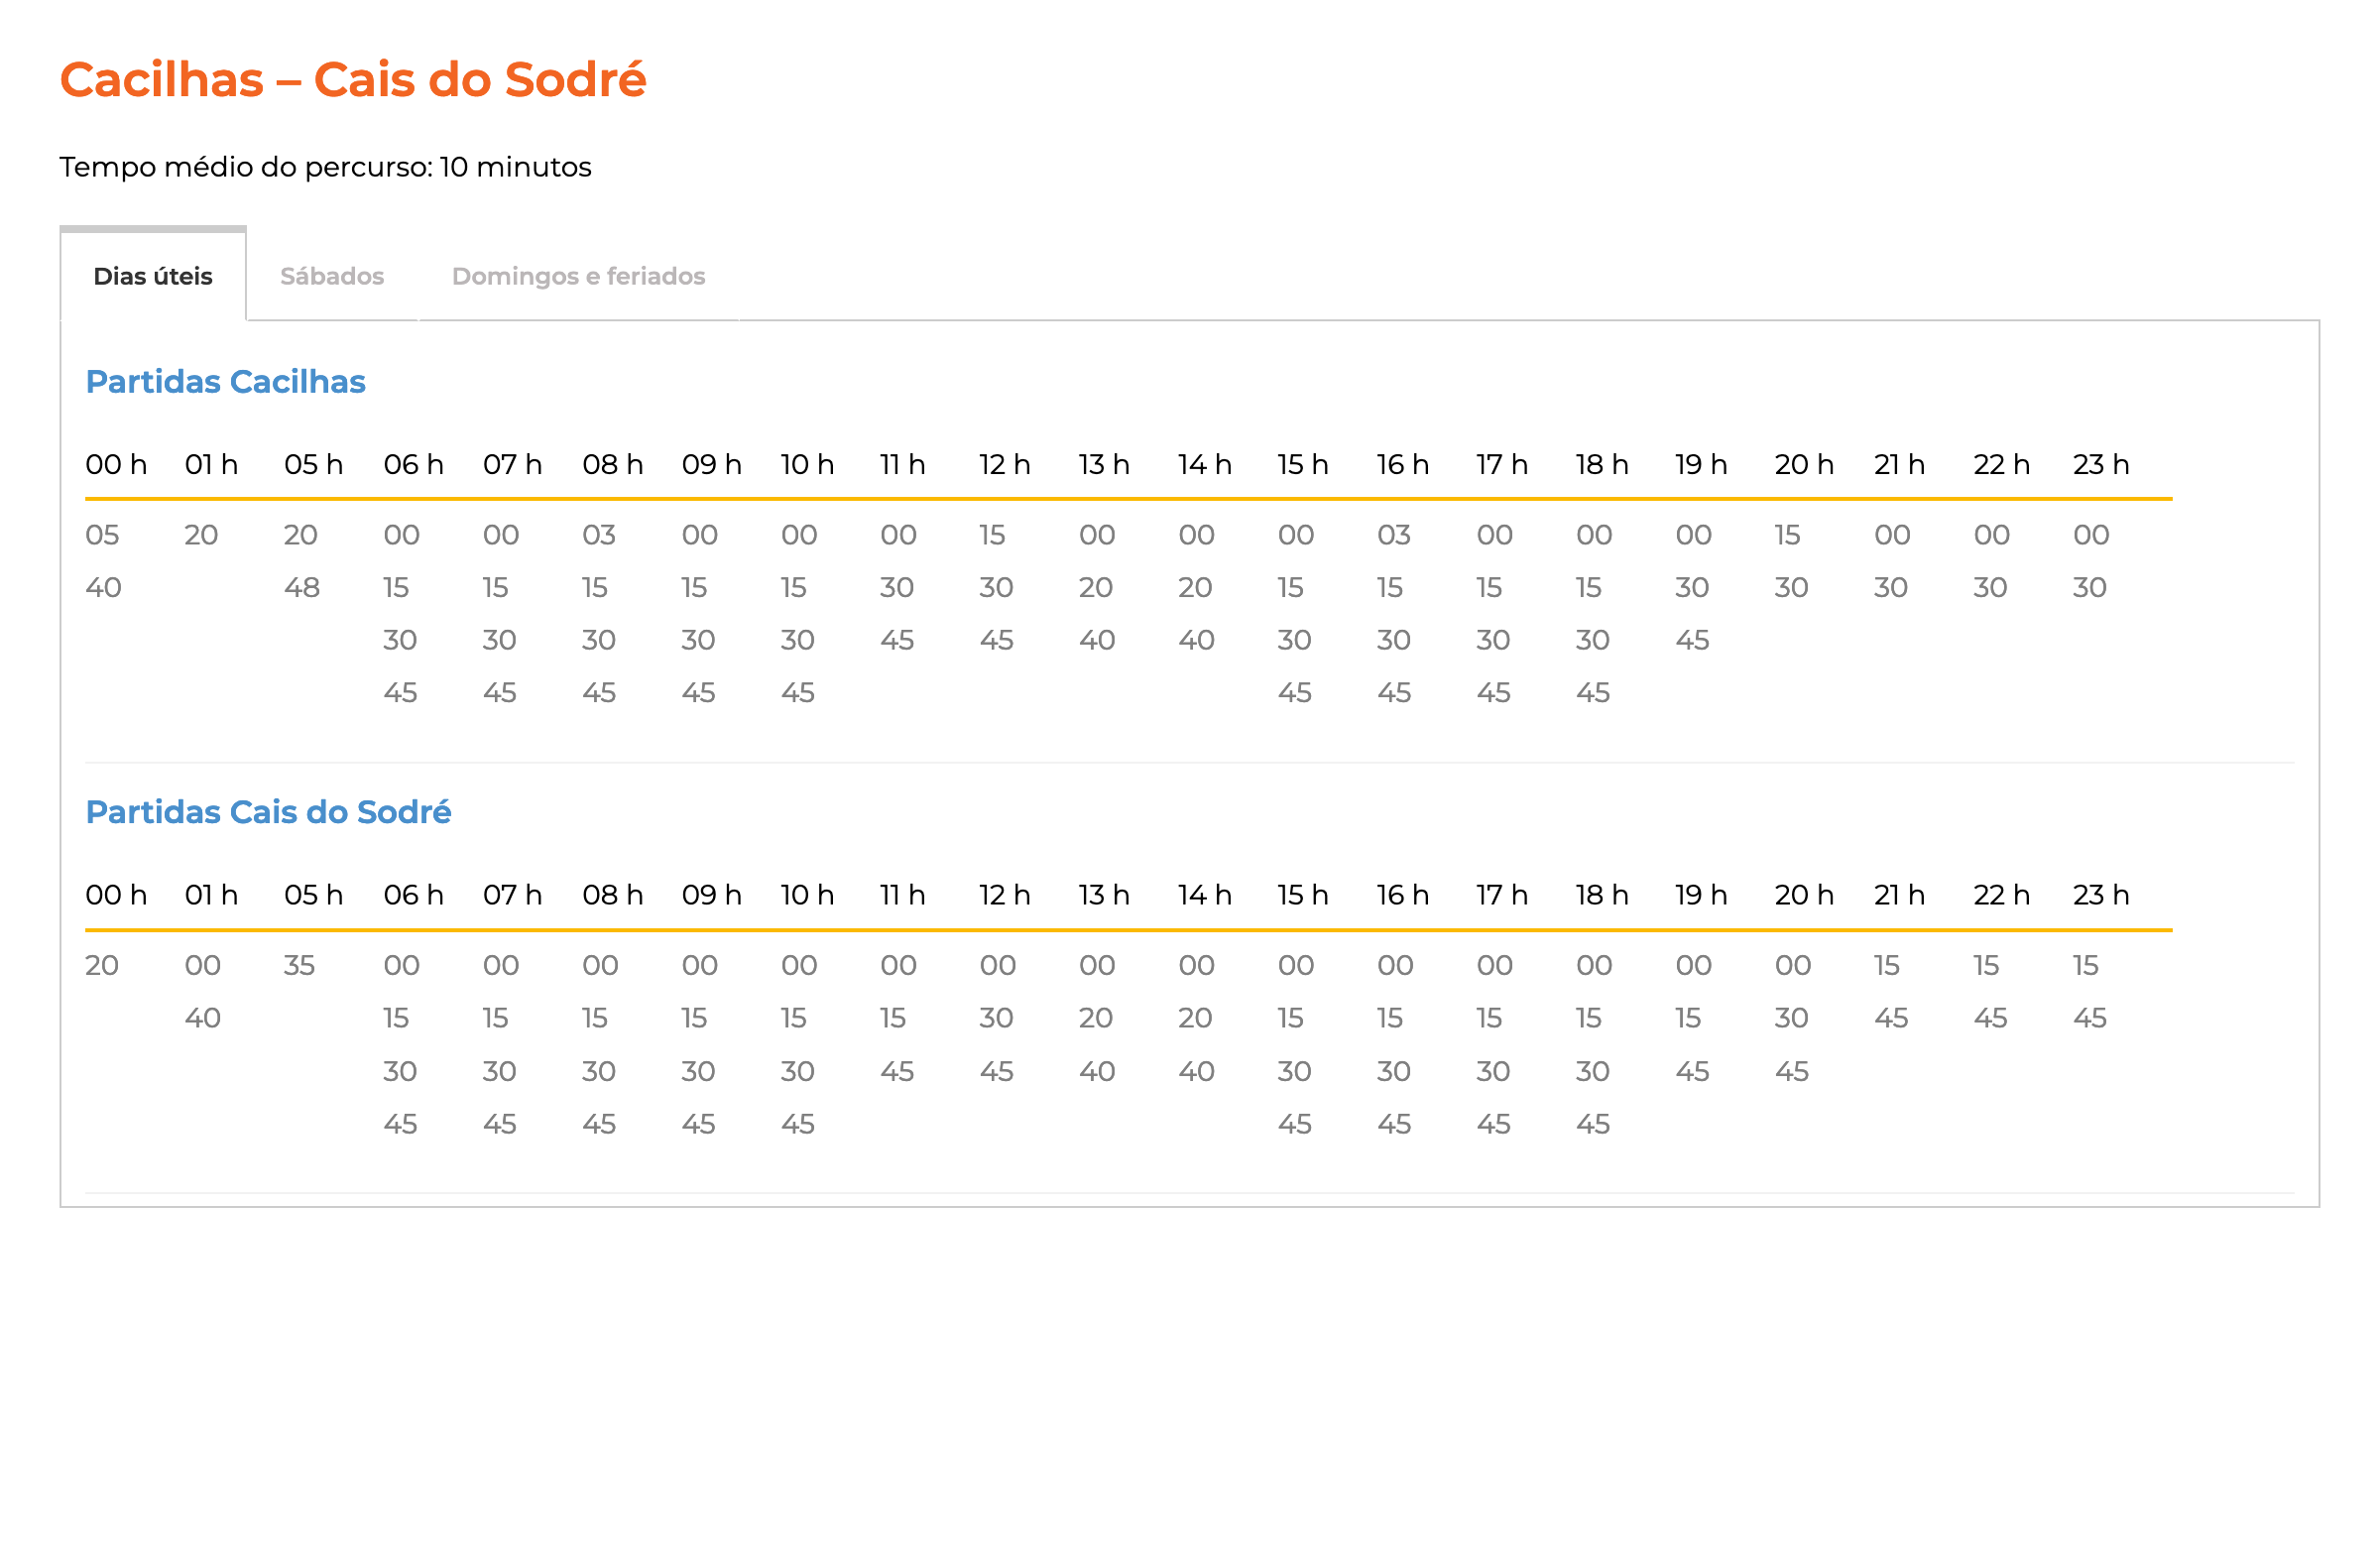The height and width of the screenshot is (1567, 2380).
Task: Click 19 h header in Partidas Cais do Sodré
Action: click(x=1702, y=895)
